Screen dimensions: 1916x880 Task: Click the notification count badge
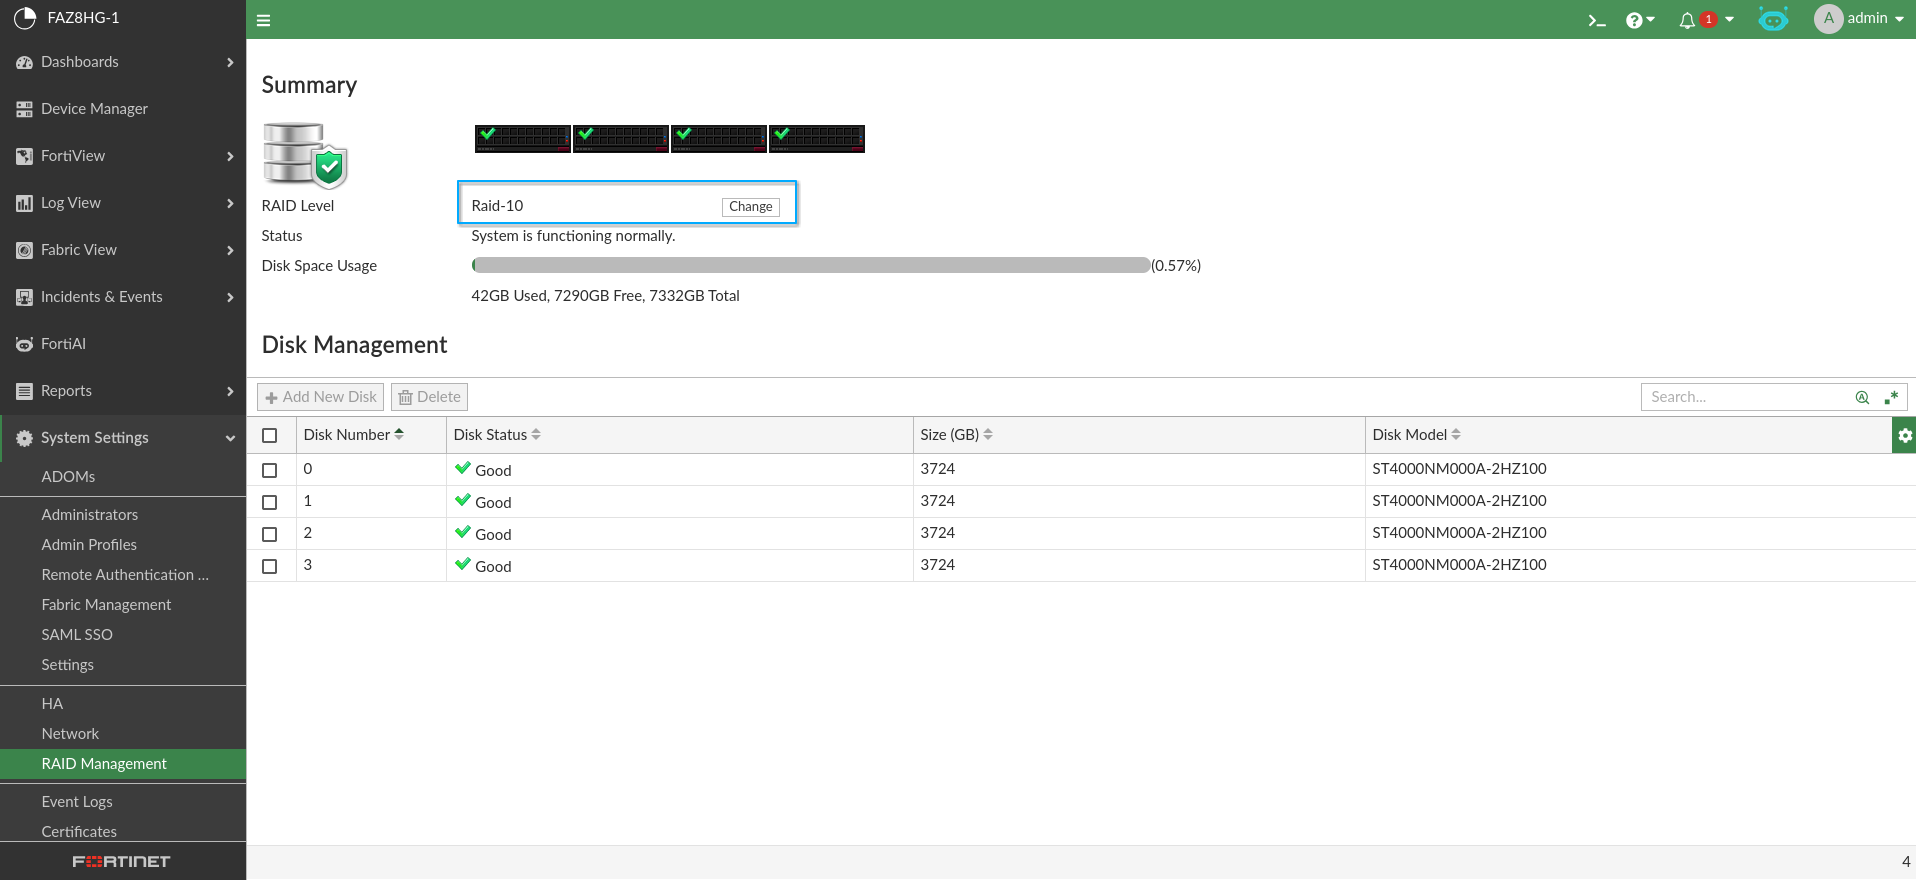tap(1709, 19)
